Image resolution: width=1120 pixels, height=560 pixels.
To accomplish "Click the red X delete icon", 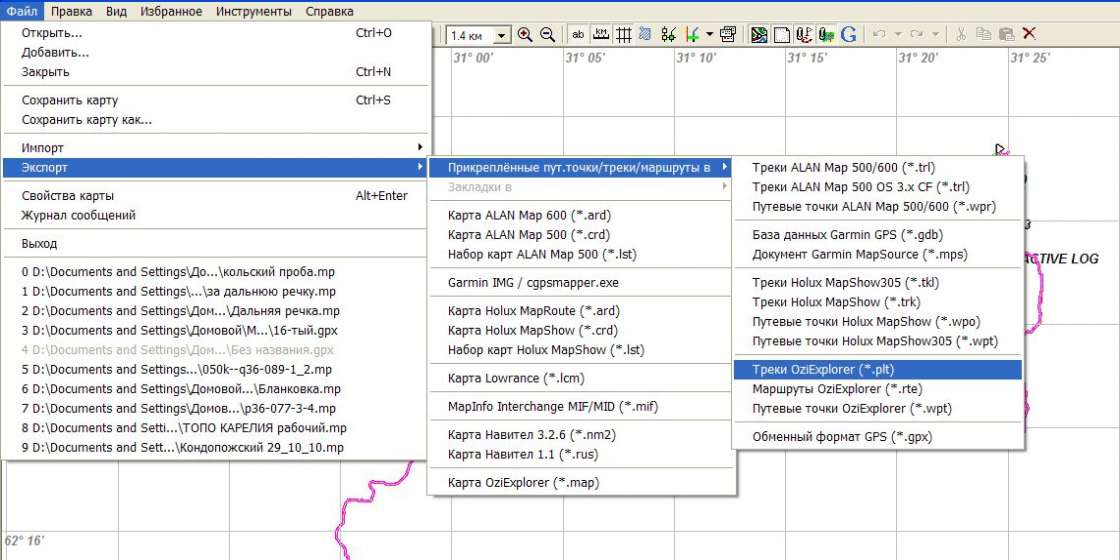I will (x=1029, y=35).
